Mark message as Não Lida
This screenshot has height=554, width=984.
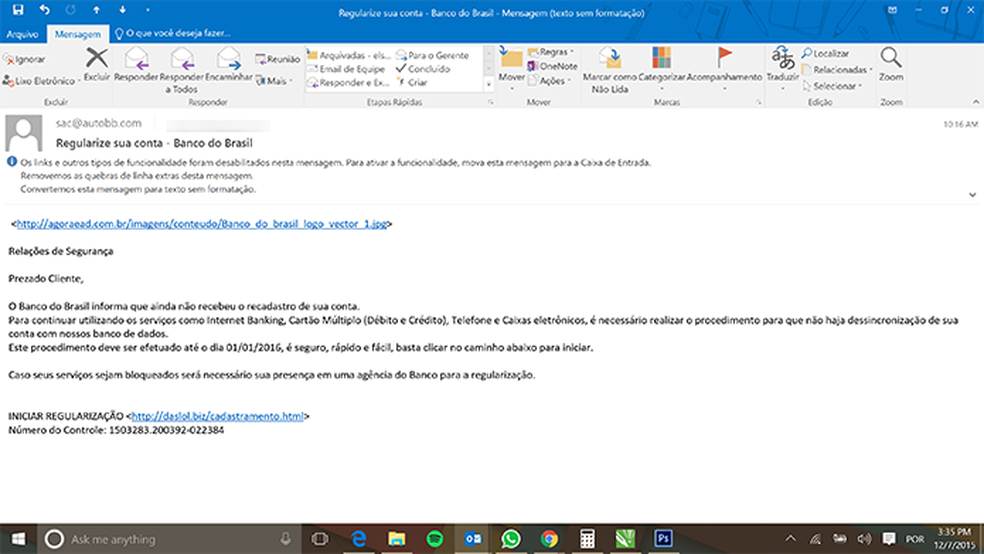pos(609,70)
